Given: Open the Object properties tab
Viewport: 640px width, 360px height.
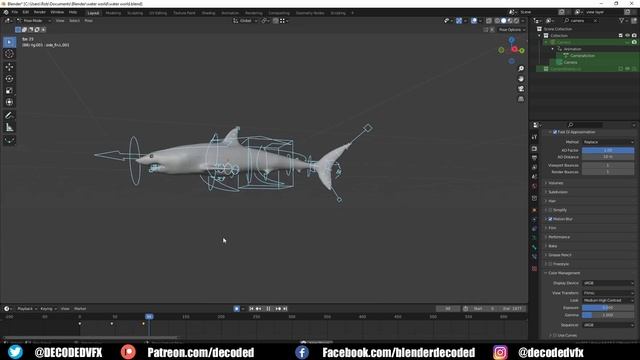Looking at the screenshot, I should pos(534,210).
